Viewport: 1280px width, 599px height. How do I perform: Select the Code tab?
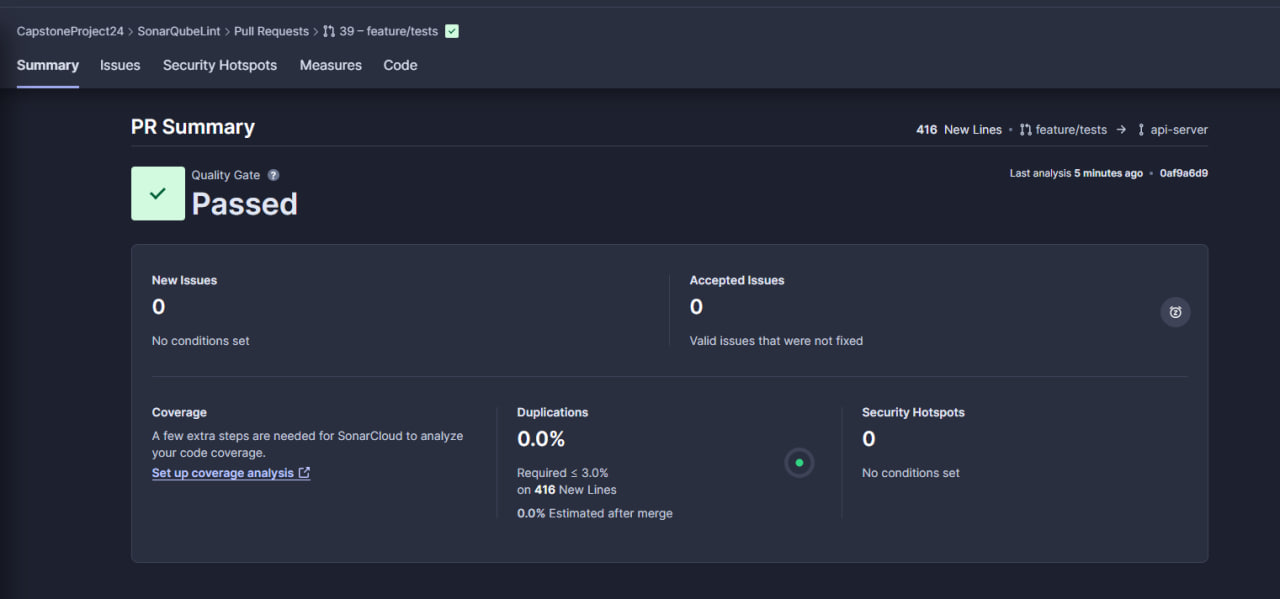click(400, 65)
